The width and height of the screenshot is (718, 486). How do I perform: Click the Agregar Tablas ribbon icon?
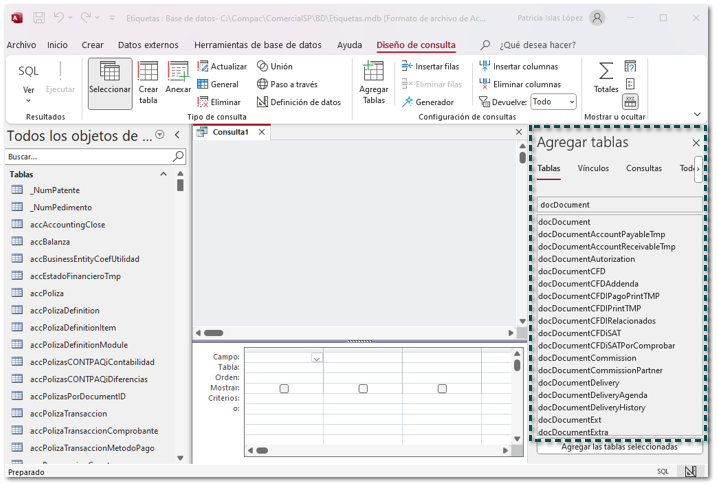click(374, 73)
